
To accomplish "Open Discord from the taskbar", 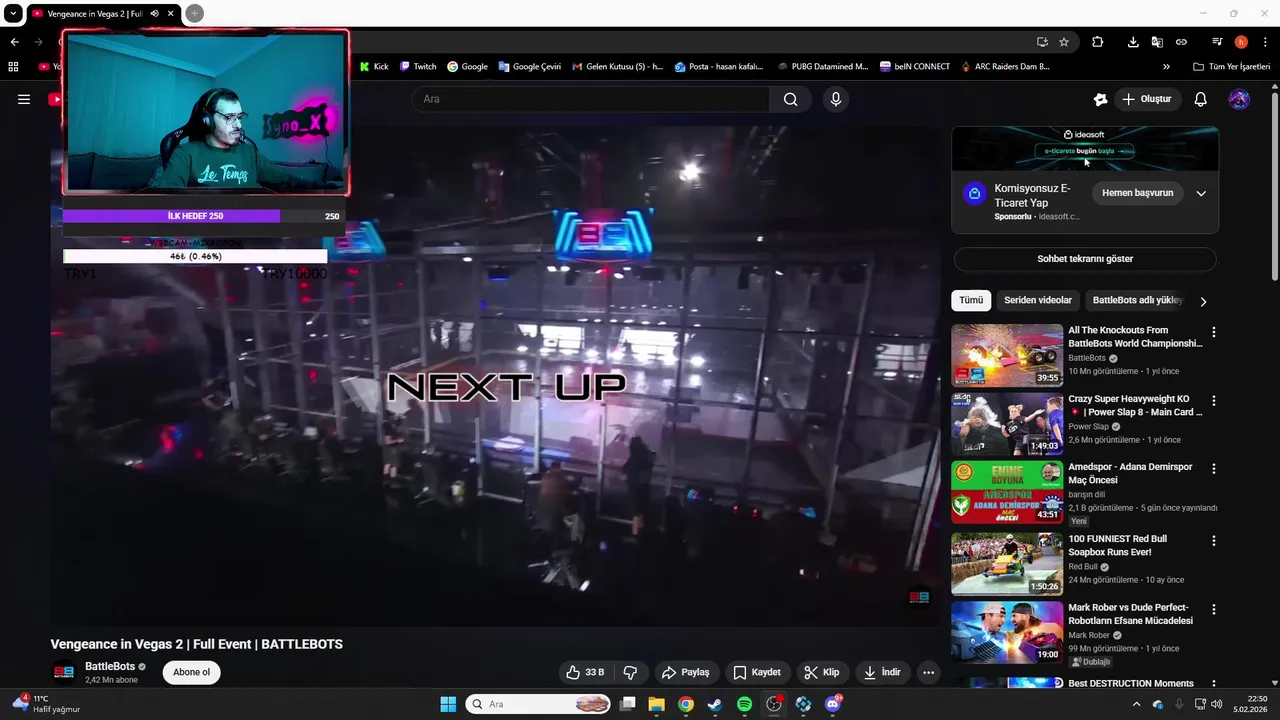I will coord(833,704).
